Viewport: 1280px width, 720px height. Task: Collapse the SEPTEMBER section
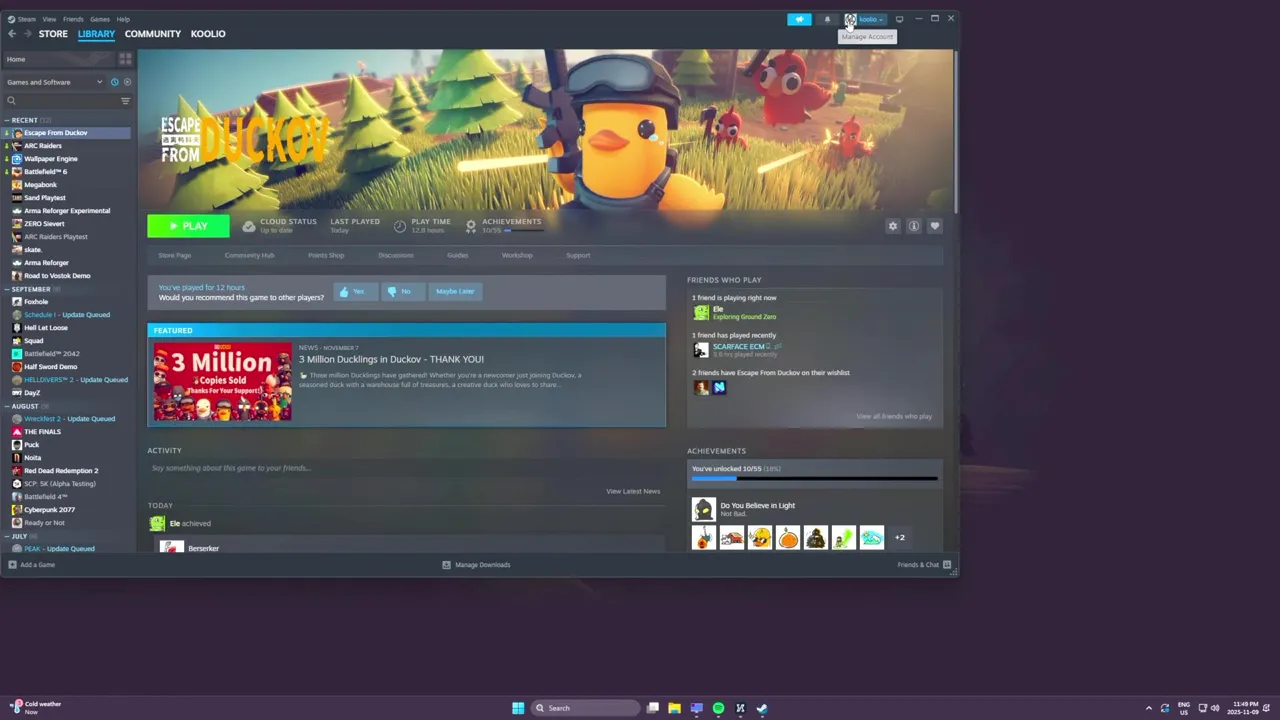click(7, 289)
